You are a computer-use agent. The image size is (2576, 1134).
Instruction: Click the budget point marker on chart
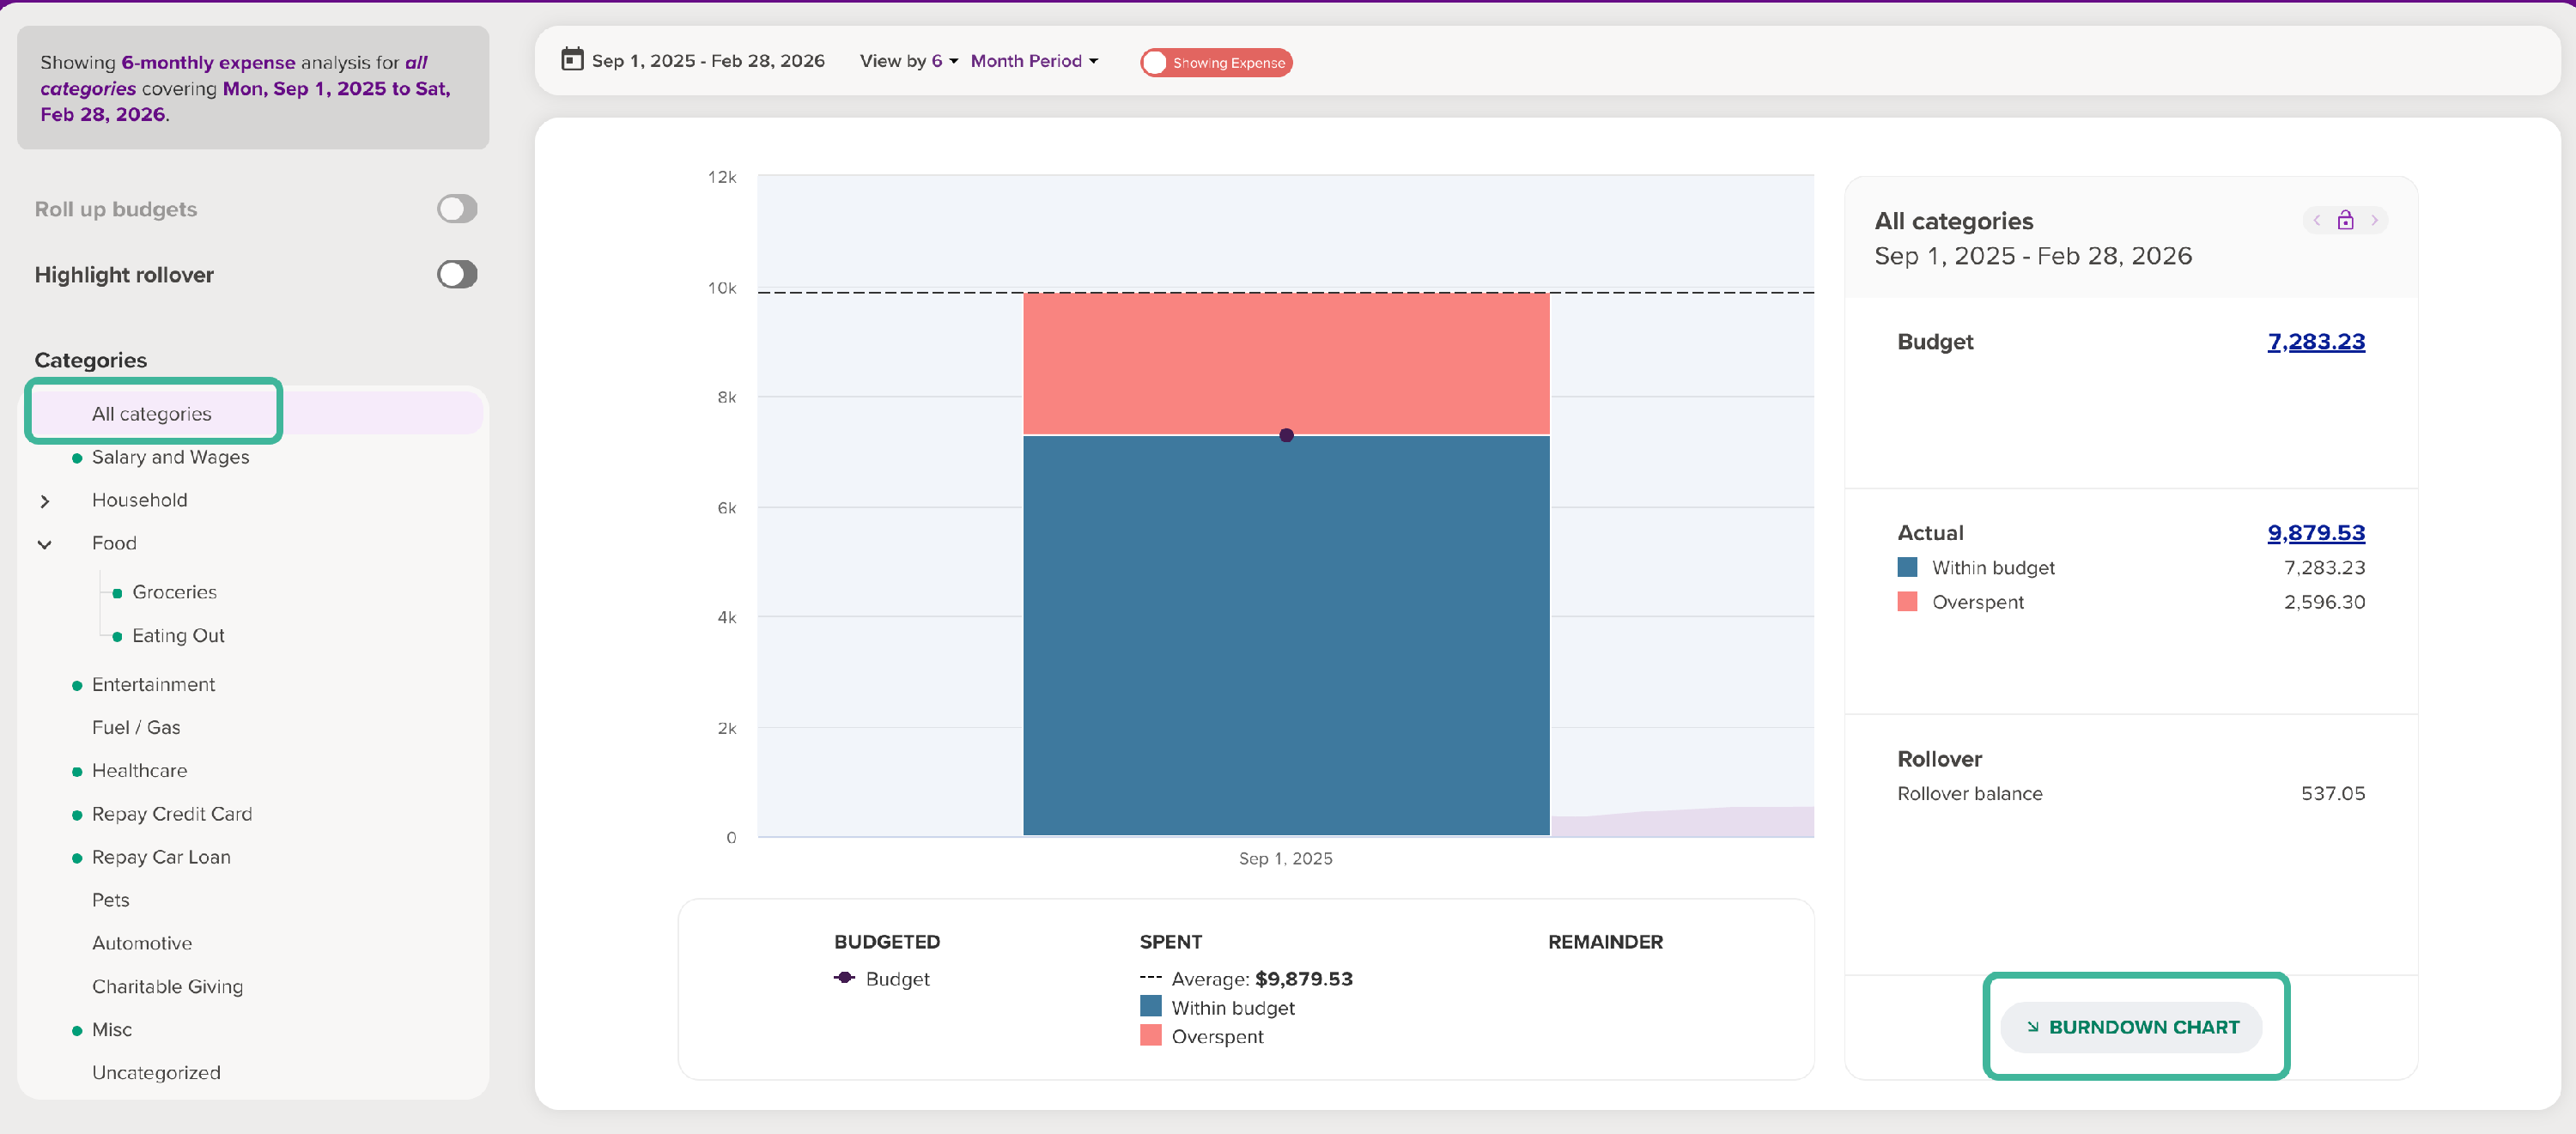point(1286,435)
